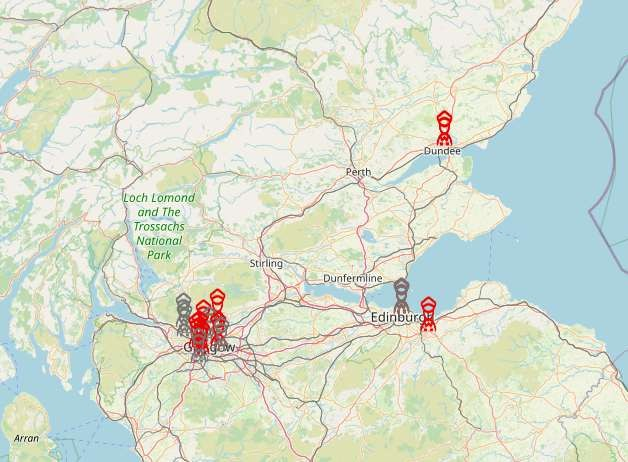Click the red marker above Dundee
The height and width of the screenshot is (462, 628).
pyautogui.click(x=444, y=128)
